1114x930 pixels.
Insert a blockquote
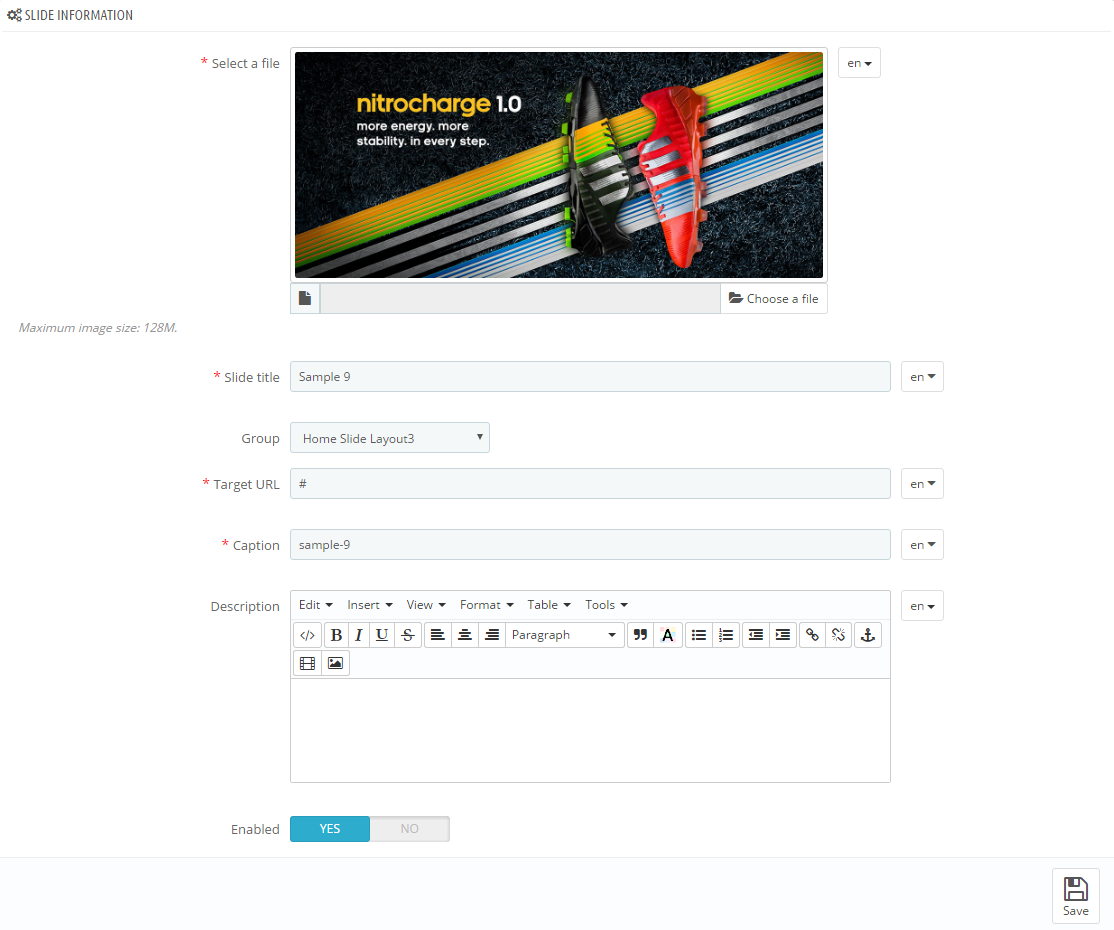tap(641, 635)
